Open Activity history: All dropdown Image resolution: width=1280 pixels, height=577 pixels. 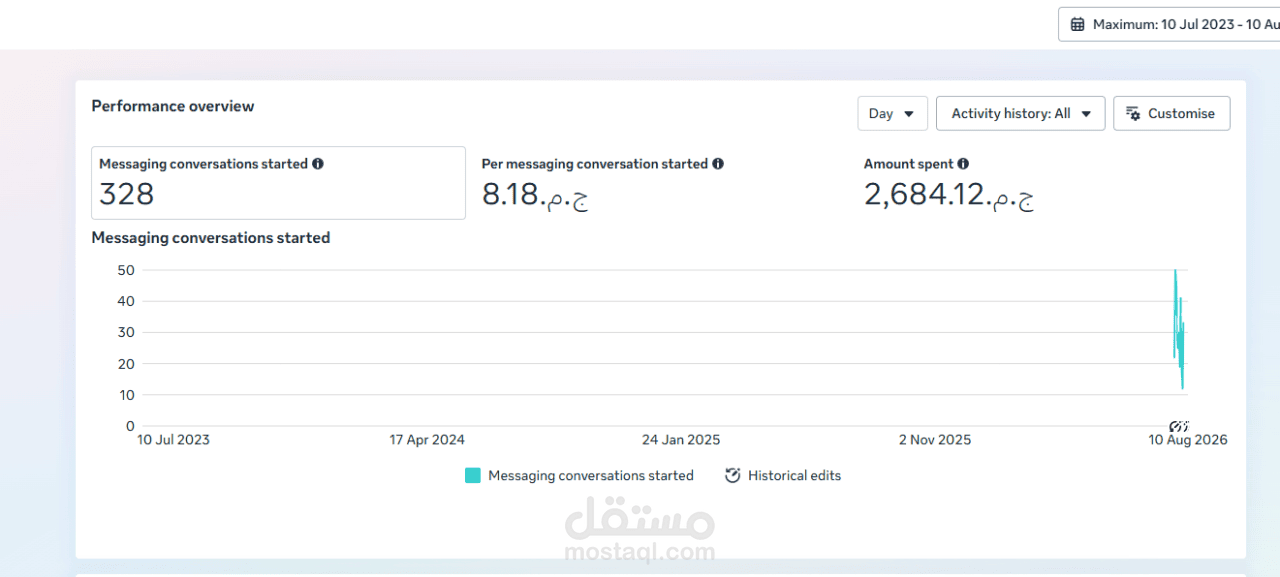tap(1020, 113)
